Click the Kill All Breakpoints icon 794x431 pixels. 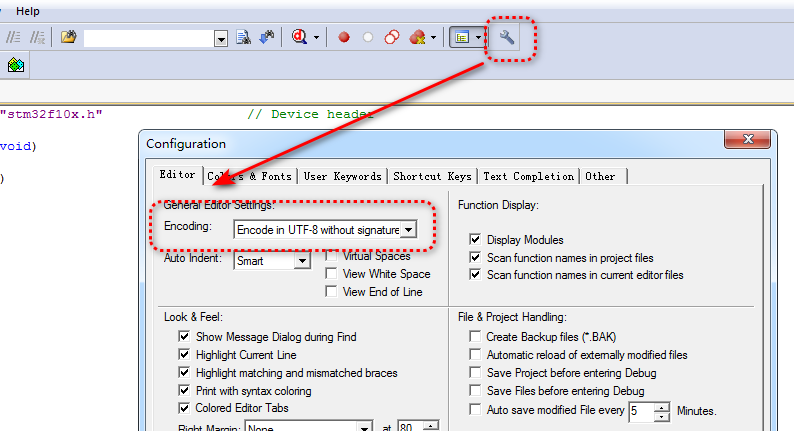click(x=417, y=37)
